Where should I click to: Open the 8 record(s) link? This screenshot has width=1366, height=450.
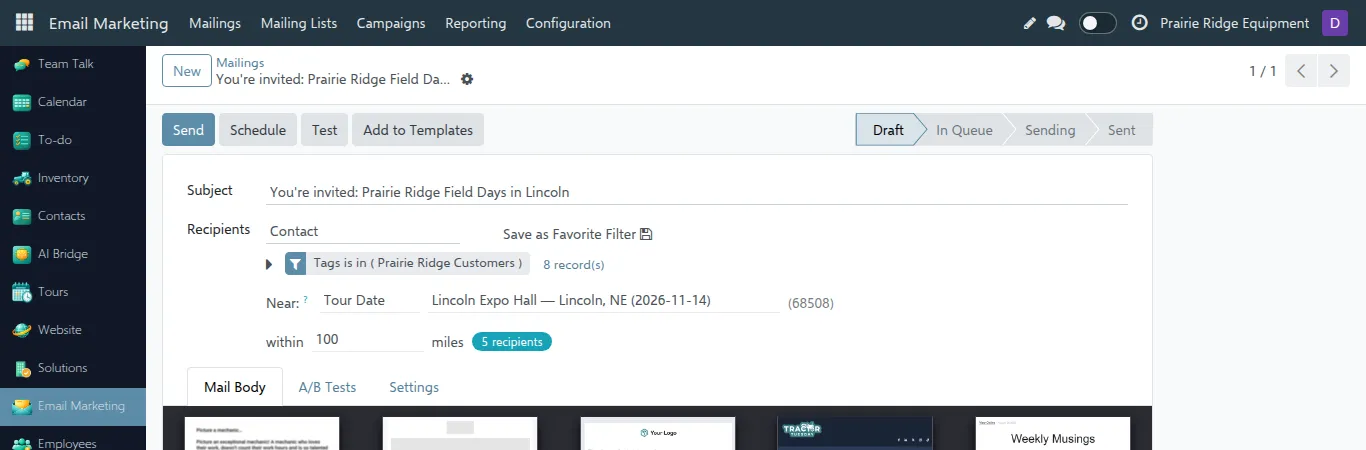pos(574,265)
